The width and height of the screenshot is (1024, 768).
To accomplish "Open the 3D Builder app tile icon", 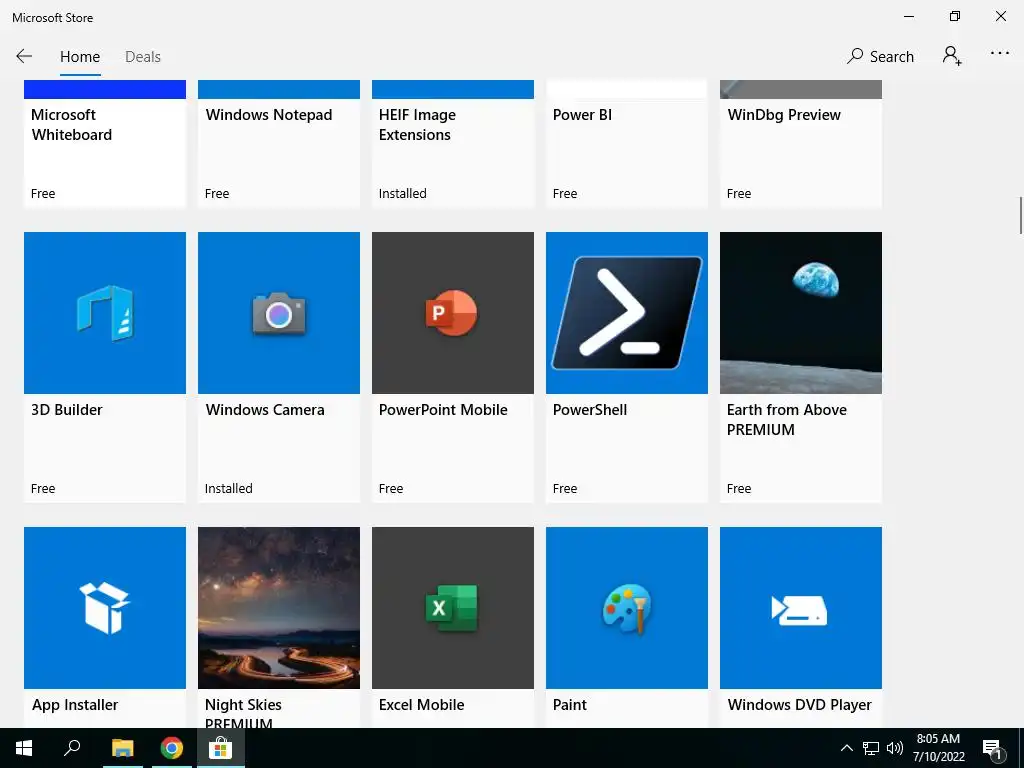I will 104,313.
